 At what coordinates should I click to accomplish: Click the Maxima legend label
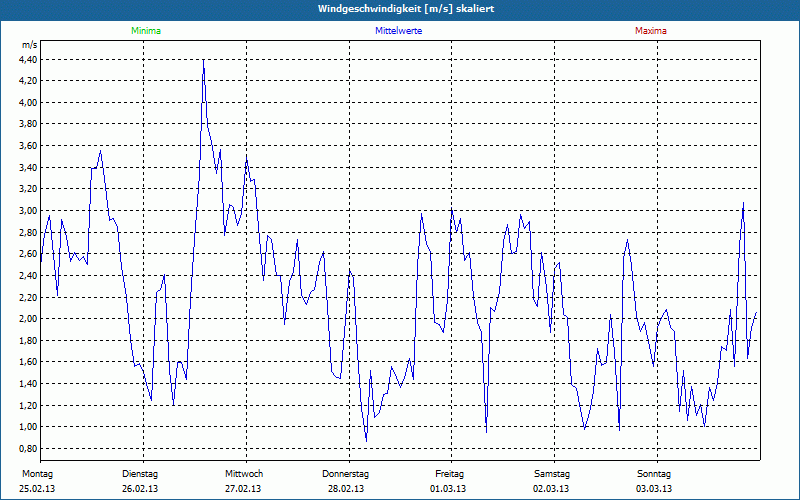[x=651, y=31]
